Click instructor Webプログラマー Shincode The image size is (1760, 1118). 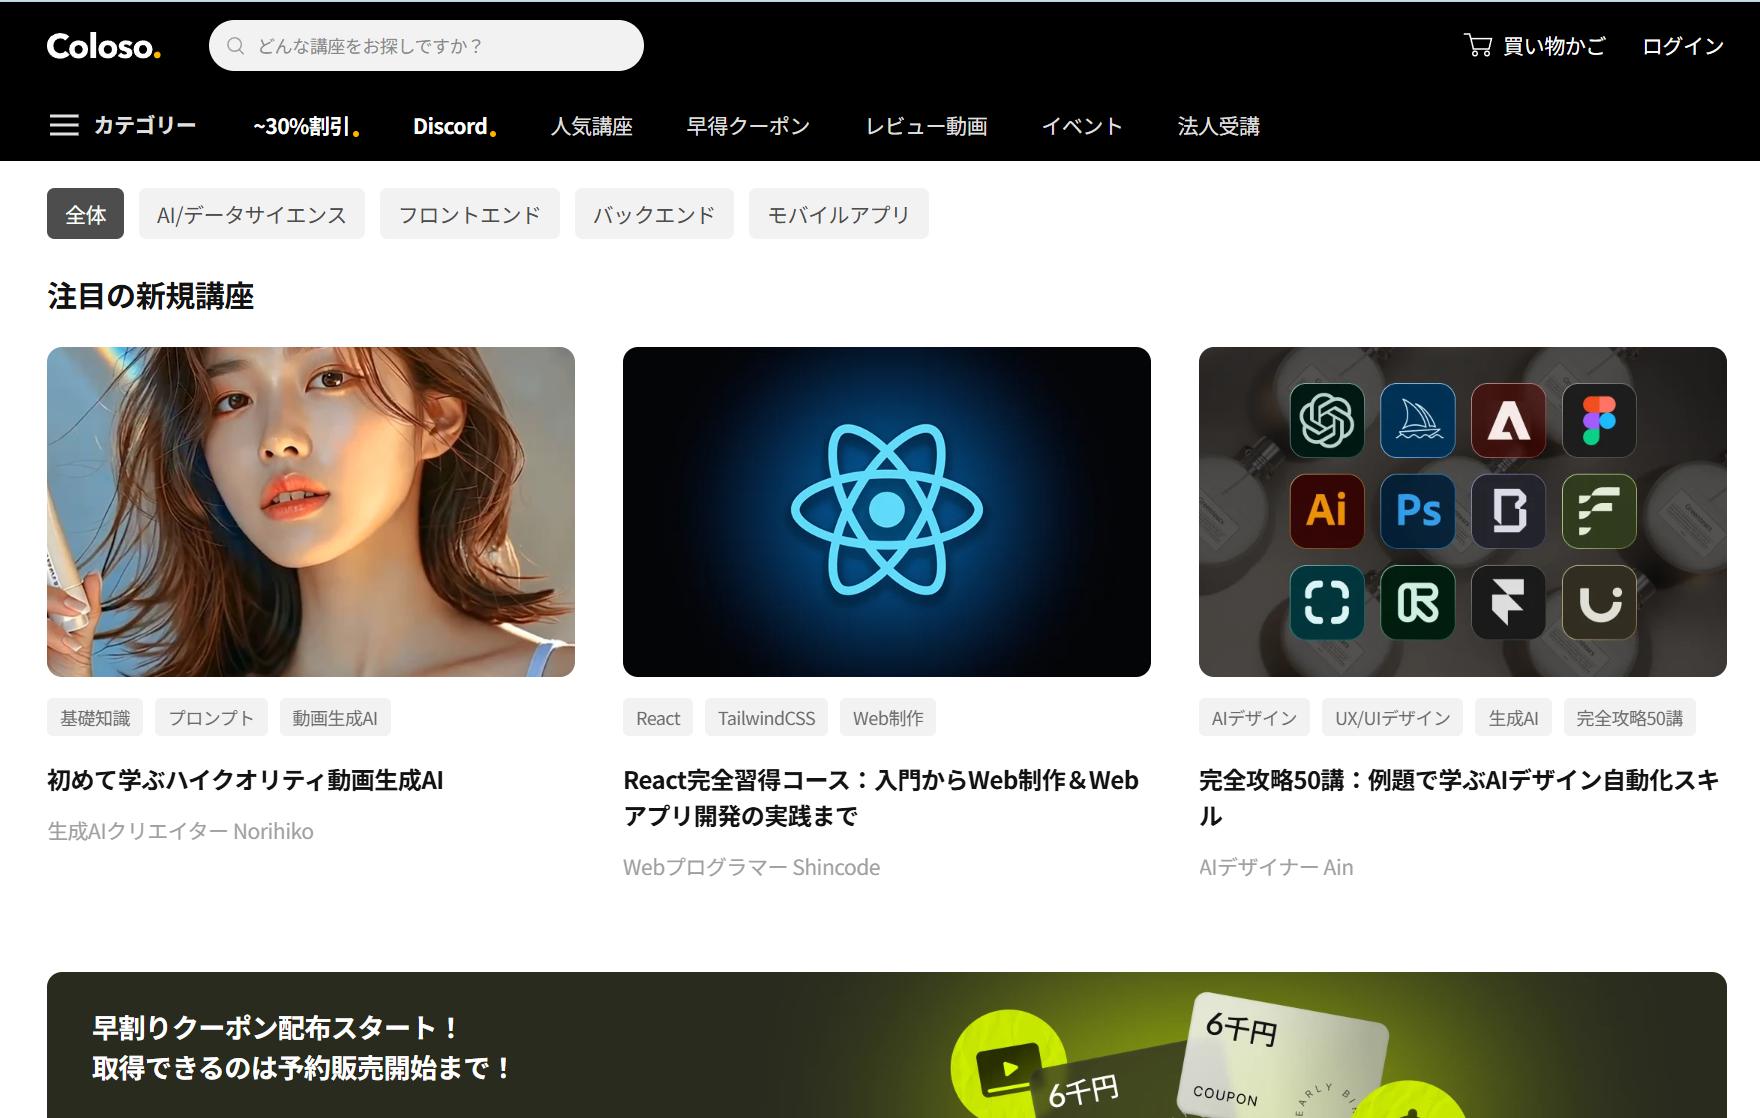(751, 867)
